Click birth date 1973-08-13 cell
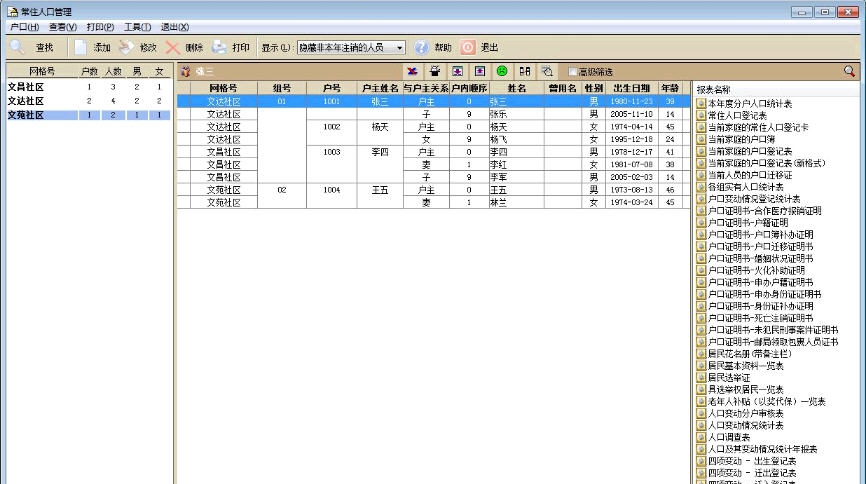This screenshot has width=866, height=484. click(631, 190)
